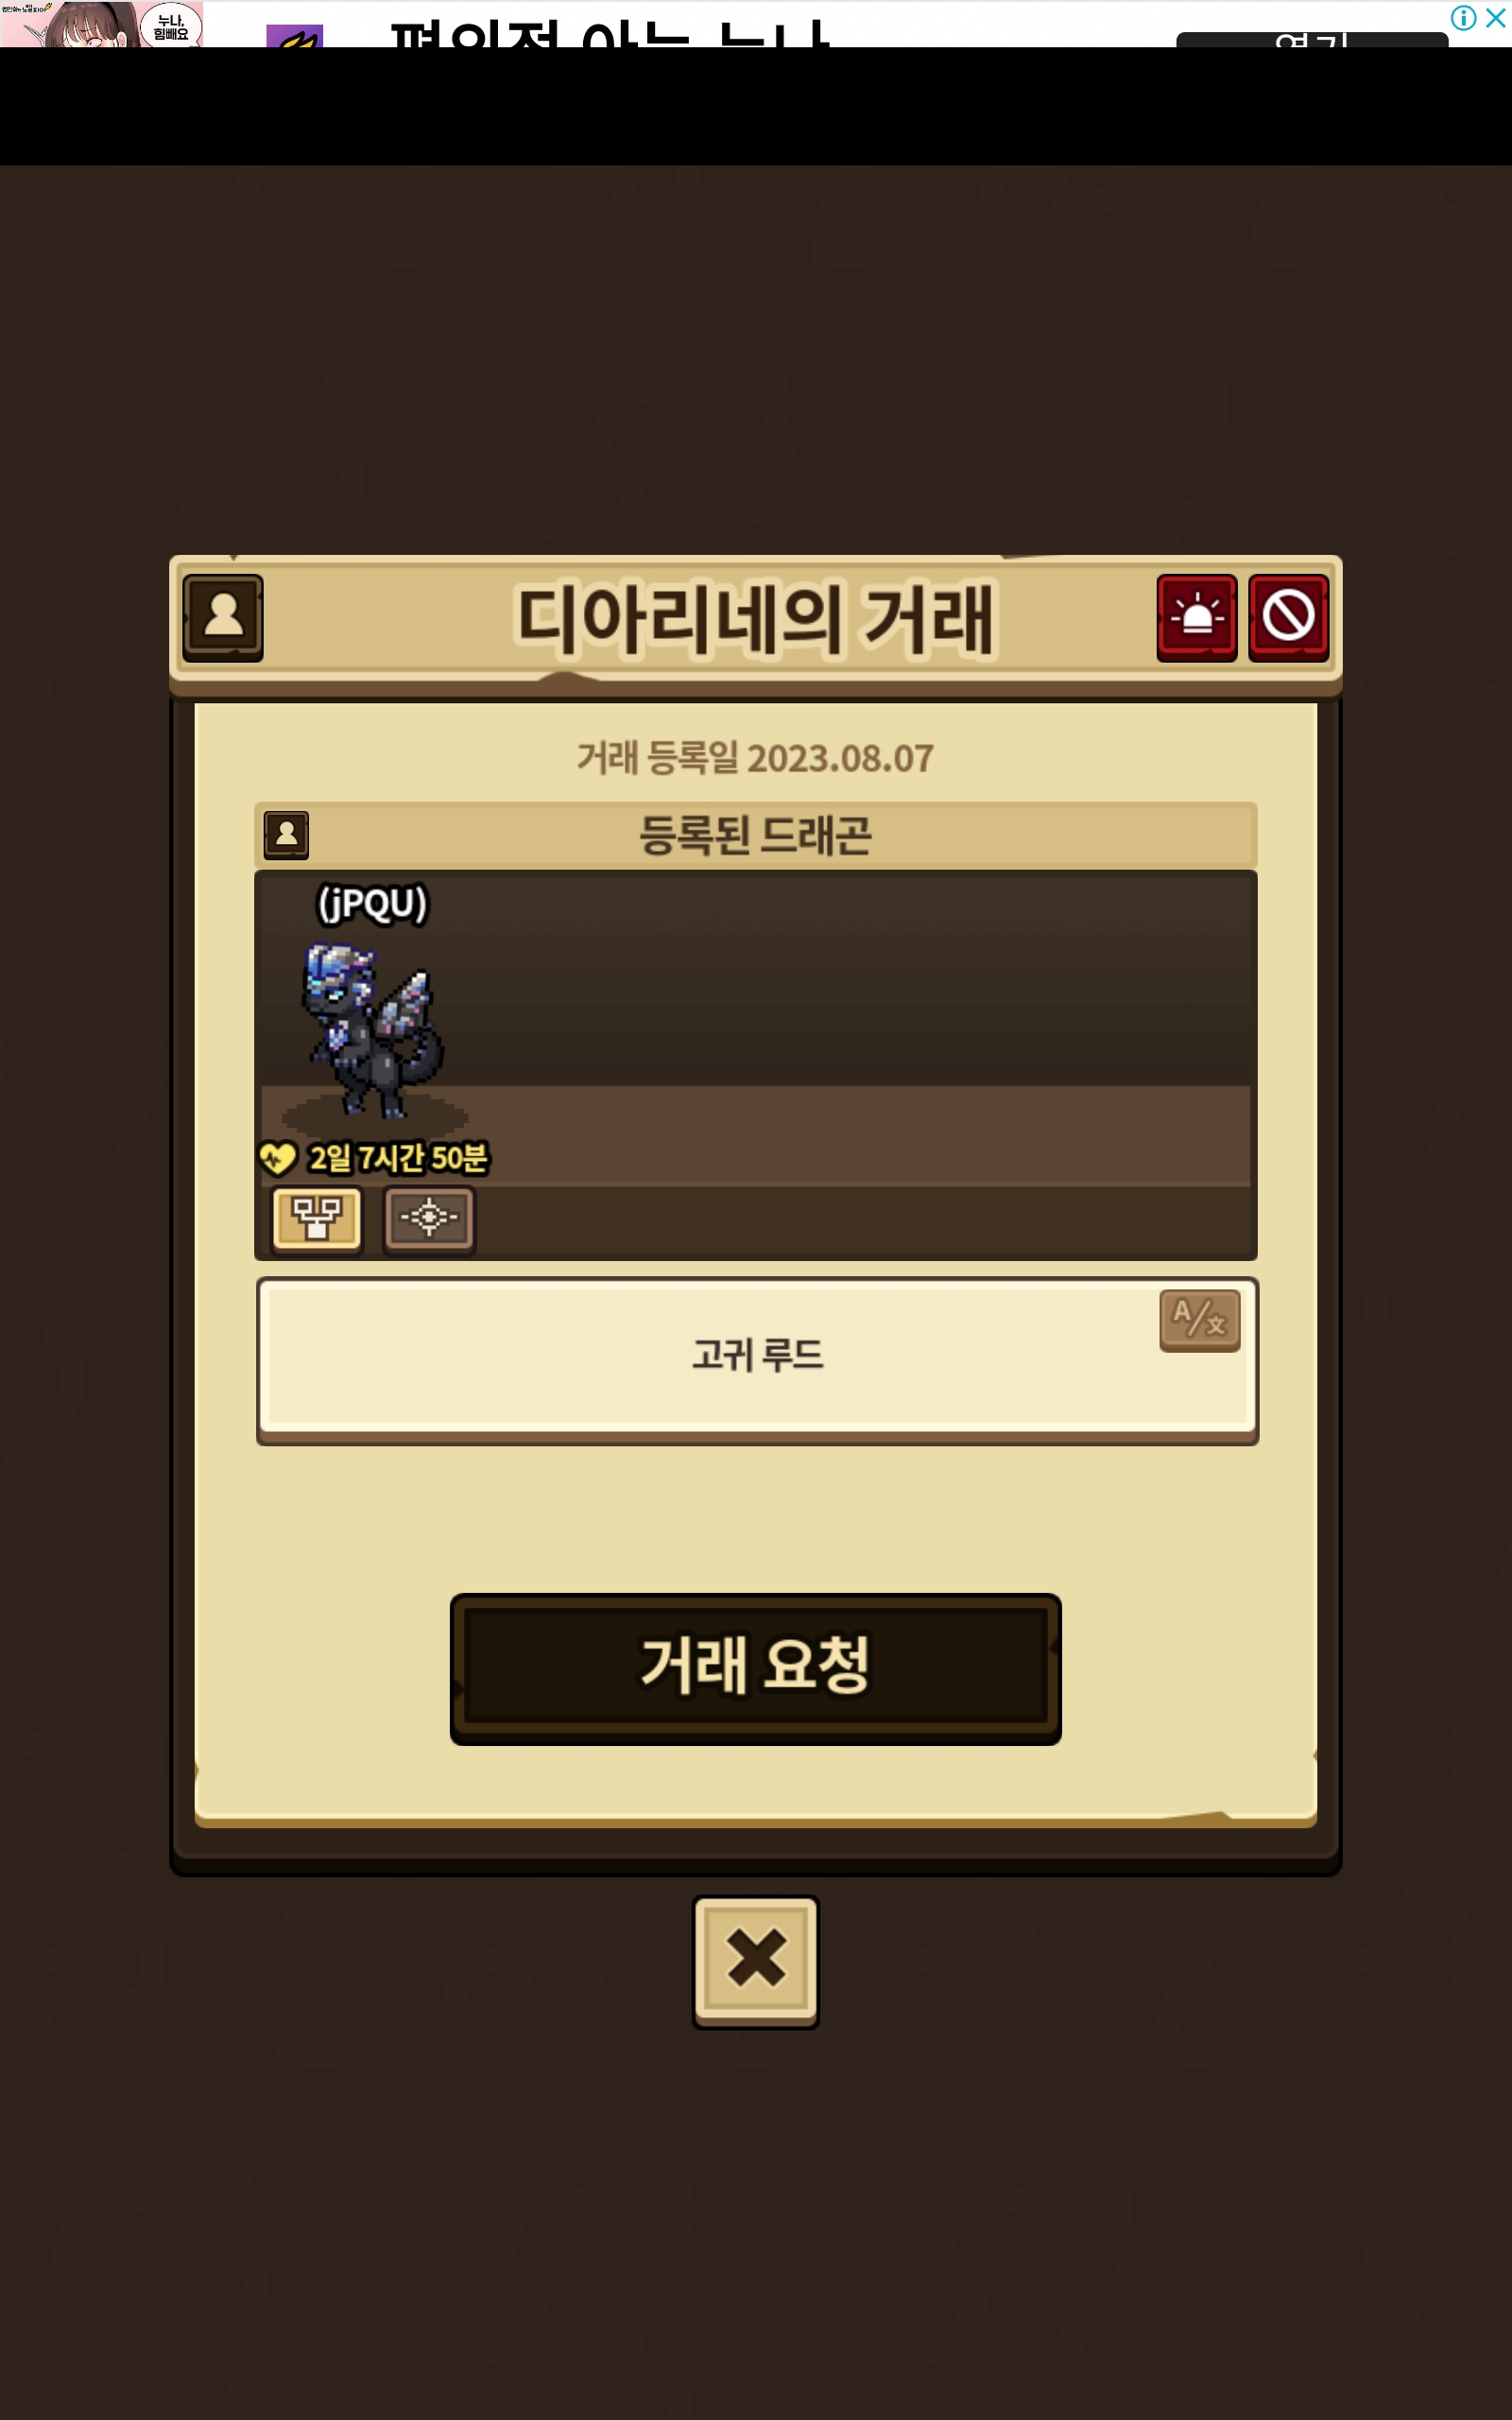Tap the 거래 등록일 2023.08.07 date text

pyautogui.click(x=755, y=758)
